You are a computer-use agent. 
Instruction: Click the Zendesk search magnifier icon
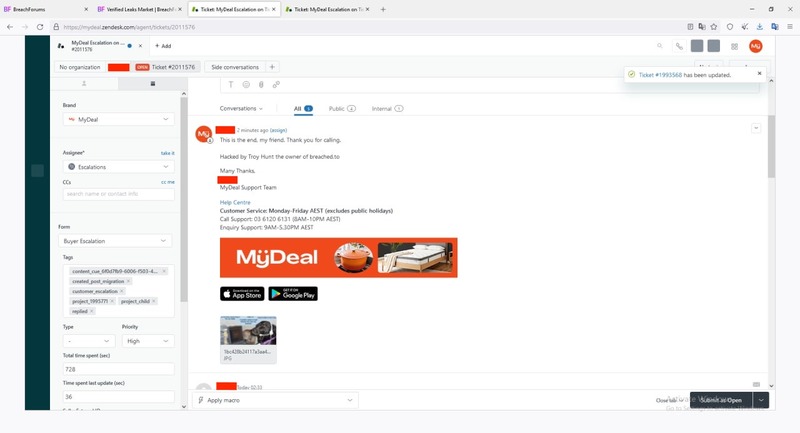click(x=660, y=46)
